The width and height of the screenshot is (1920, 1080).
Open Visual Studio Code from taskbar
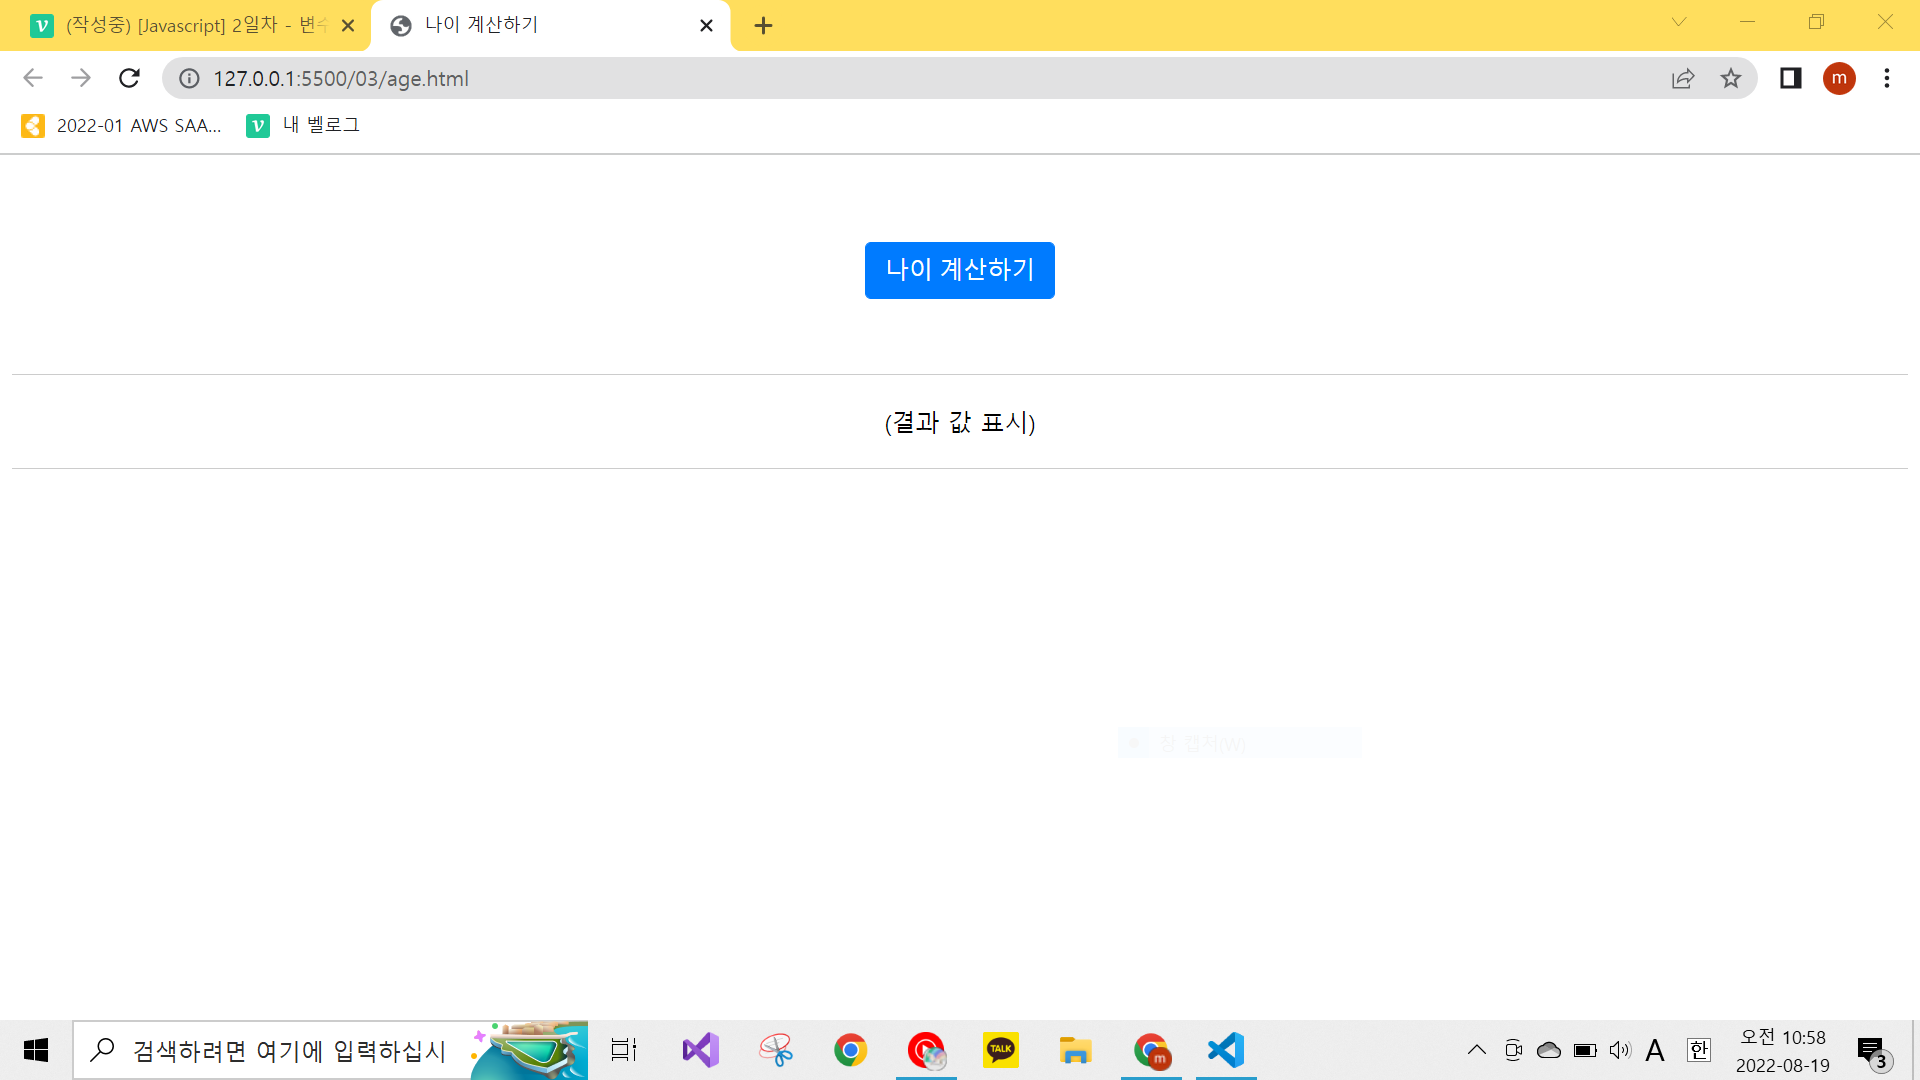1226,1050
